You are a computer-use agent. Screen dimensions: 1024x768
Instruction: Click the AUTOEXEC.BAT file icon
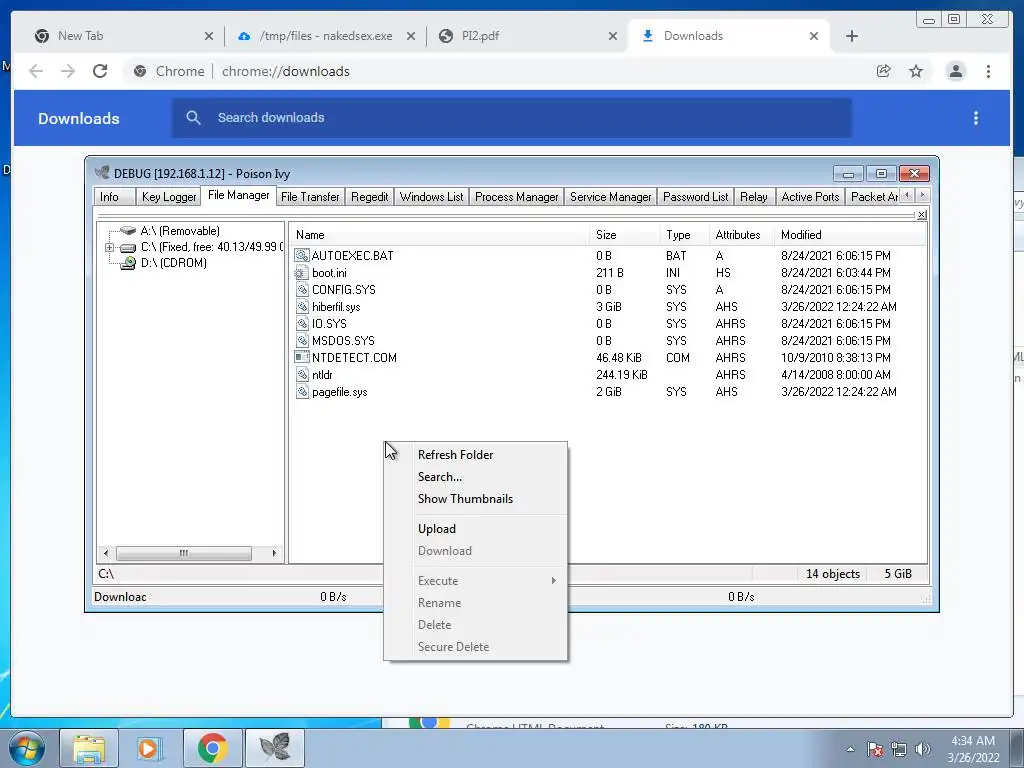301,255
